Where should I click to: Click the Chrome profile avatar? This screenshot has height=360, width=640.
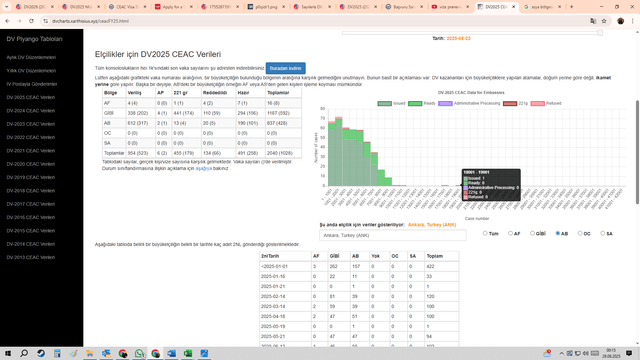click(x=620, y=21)
